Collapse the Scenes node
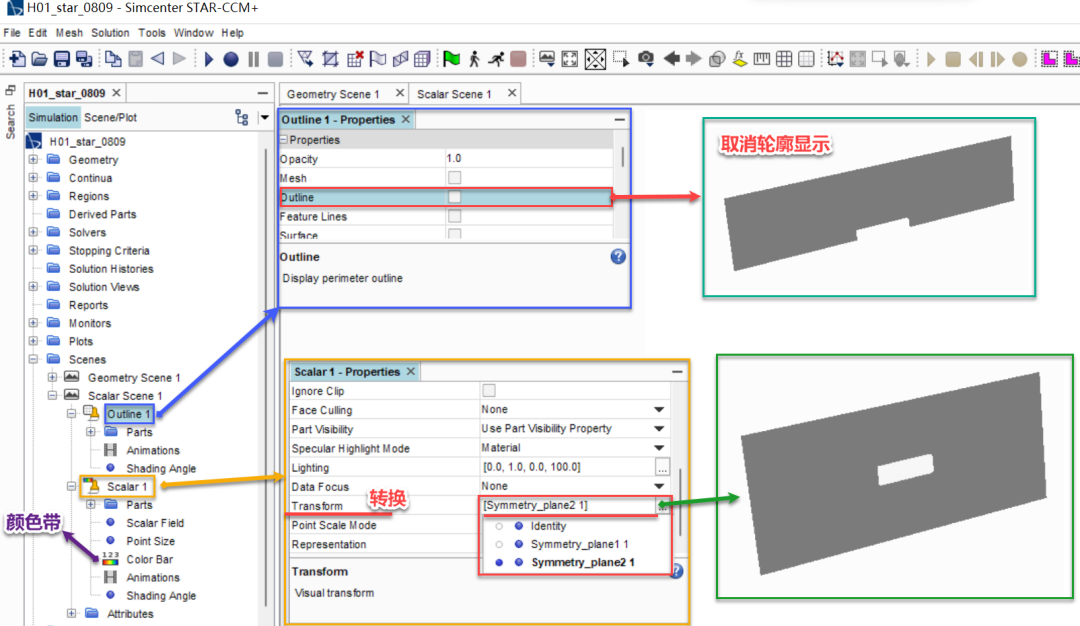Image resolution: width=1080 pixels, height=626 pixels. click(x=33, y=359)
